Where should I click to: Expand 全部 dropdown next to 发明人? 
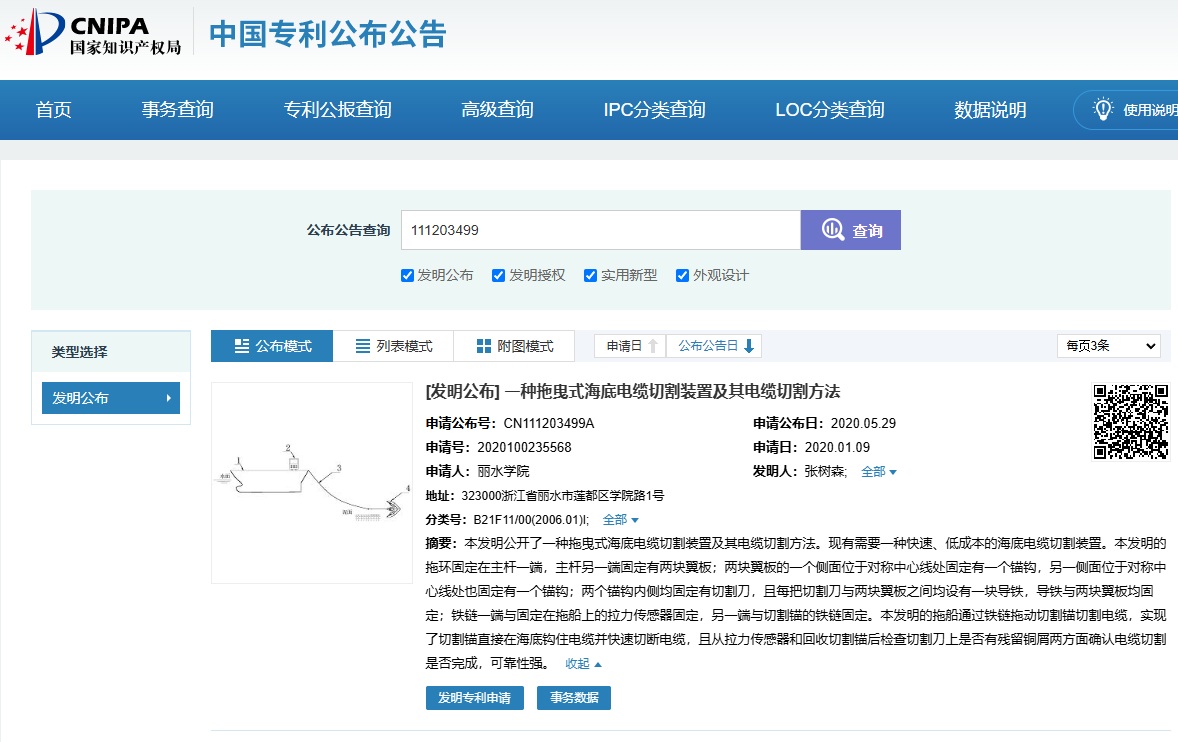pyautogui.click(x=877, y=471)
